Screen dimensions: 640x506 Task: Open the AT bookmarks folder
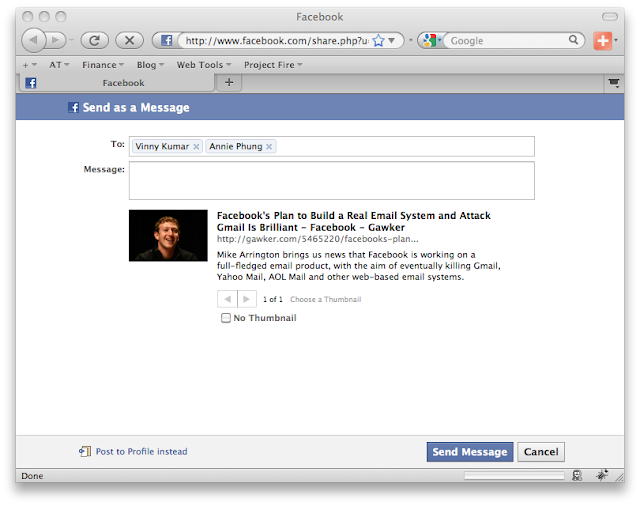pos(59,65)
